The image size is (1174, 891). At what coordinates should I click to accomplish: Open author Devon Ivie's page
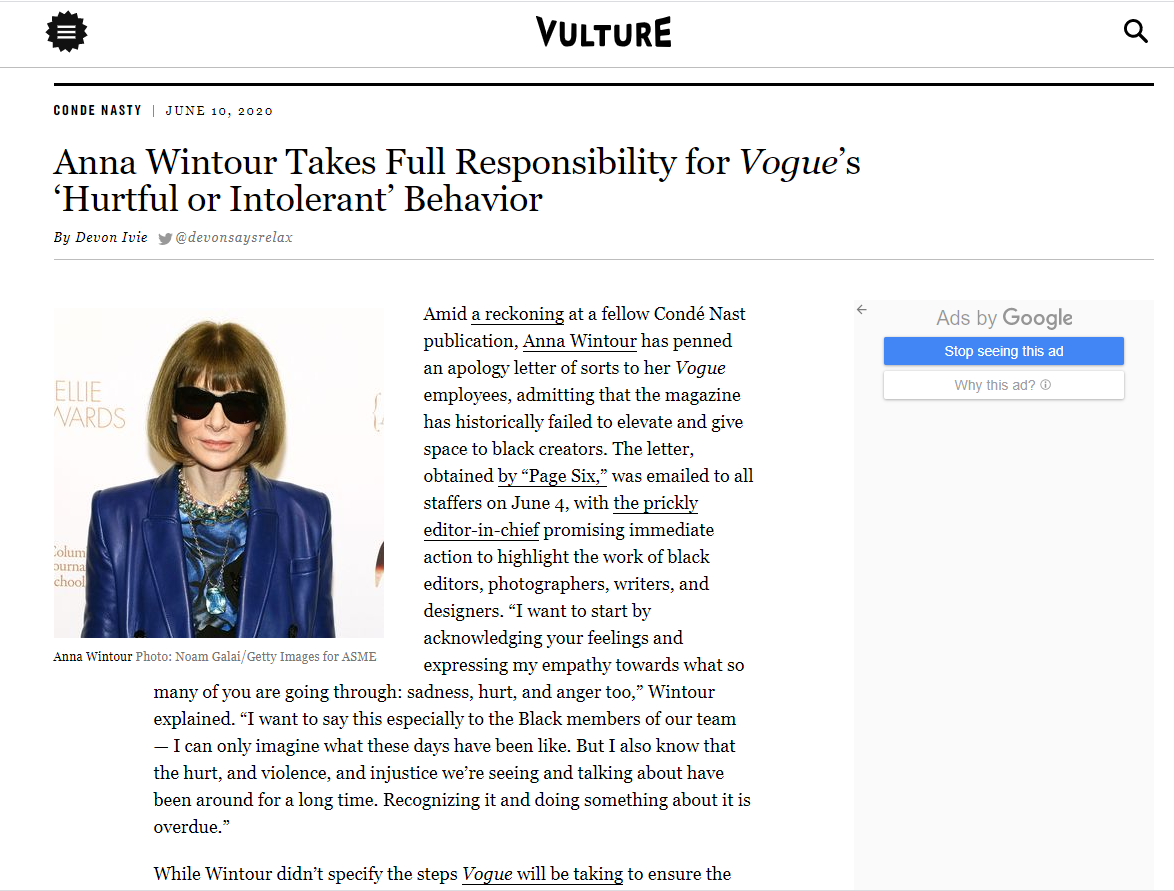111,237
